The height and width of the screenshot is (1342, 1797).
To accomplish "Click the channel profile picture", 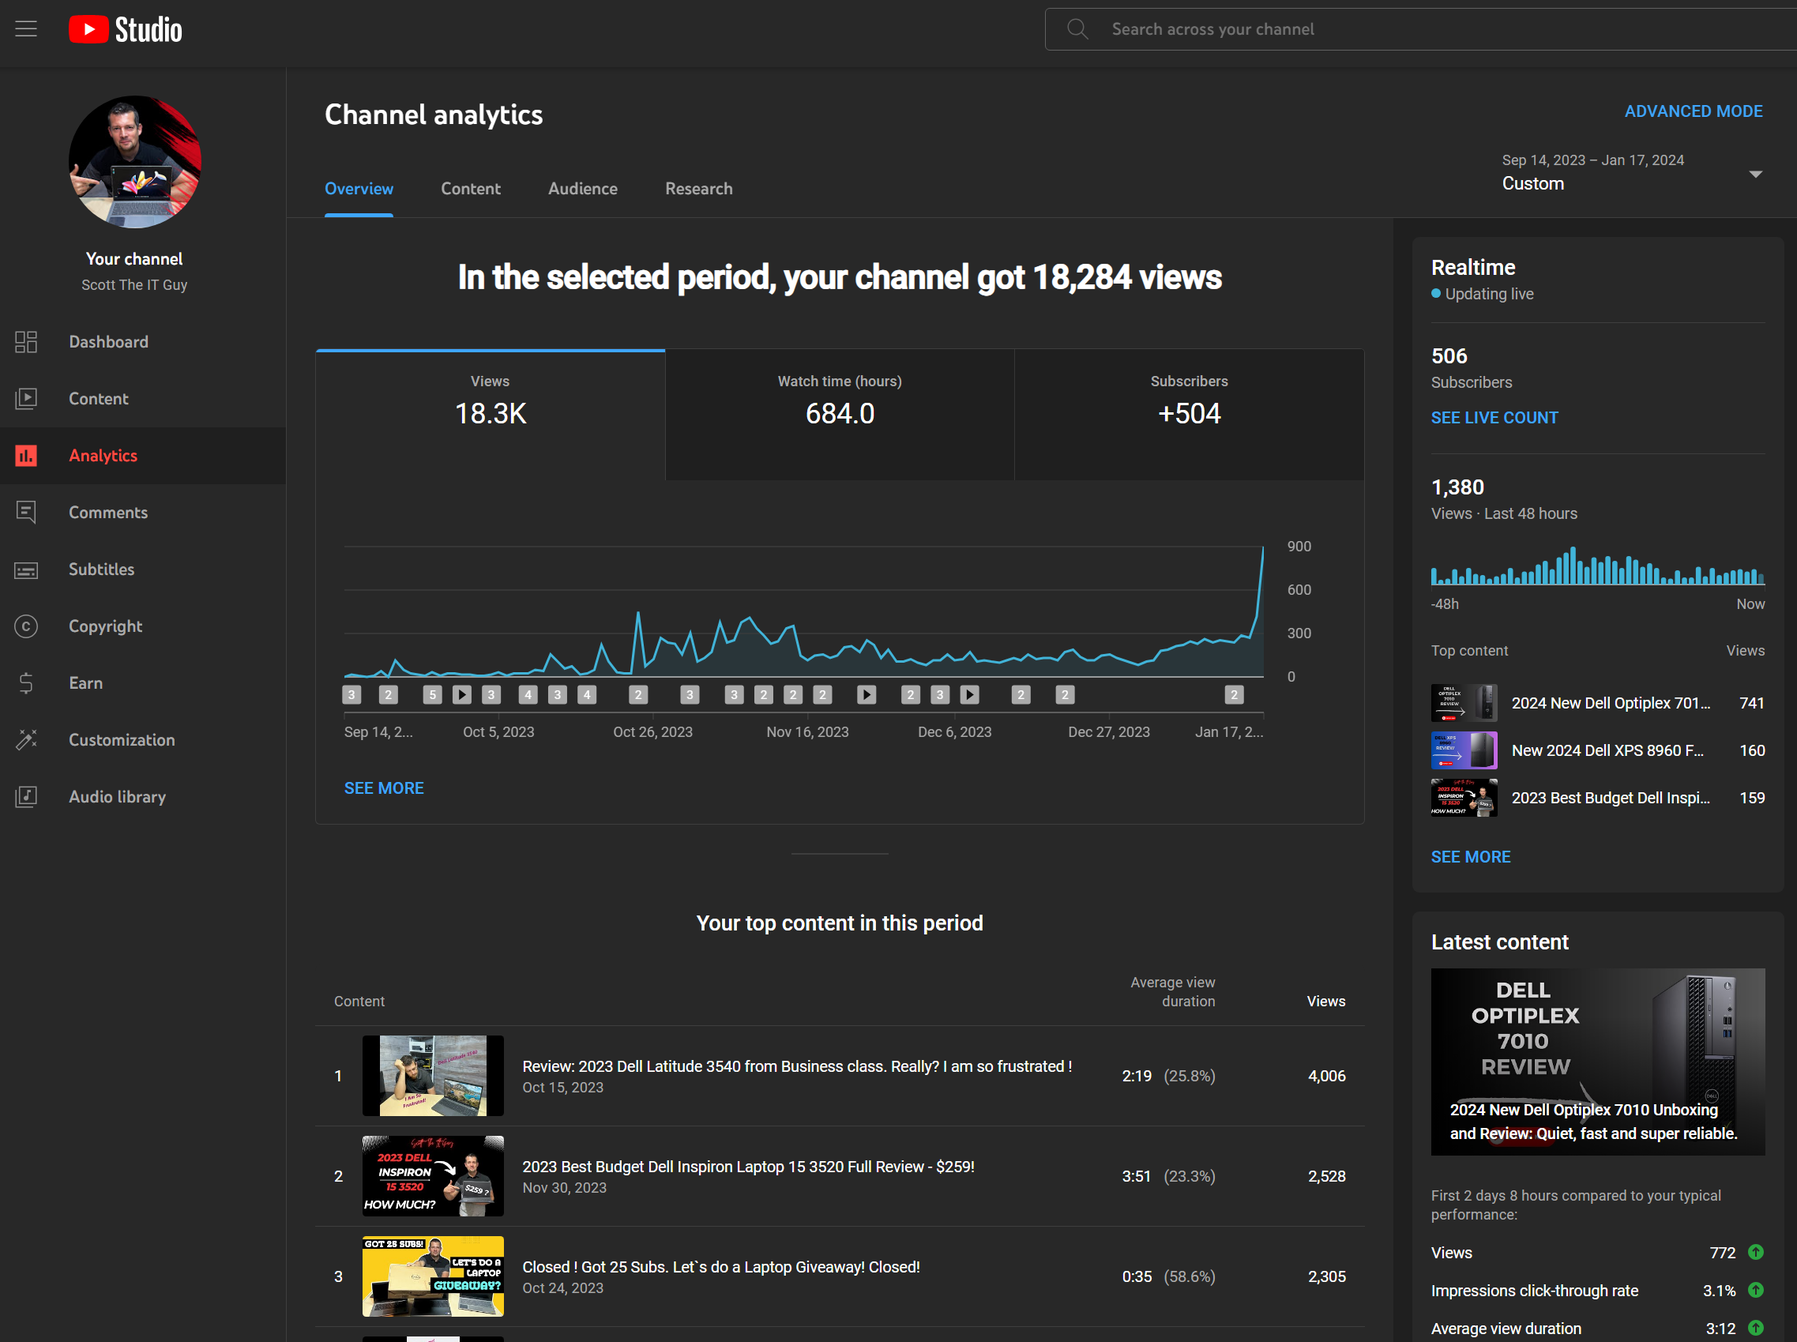I will (135, 162).
